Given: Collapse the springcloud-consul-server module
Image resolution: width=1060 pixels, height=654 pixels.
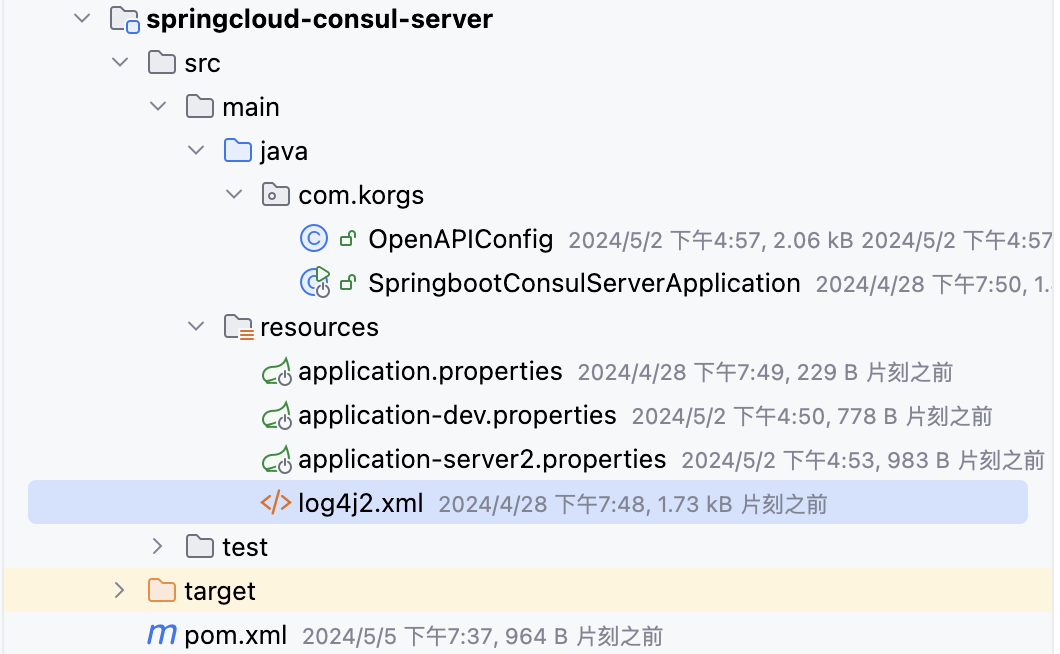Looking at the screenshot, I should (x=82, y=18).
